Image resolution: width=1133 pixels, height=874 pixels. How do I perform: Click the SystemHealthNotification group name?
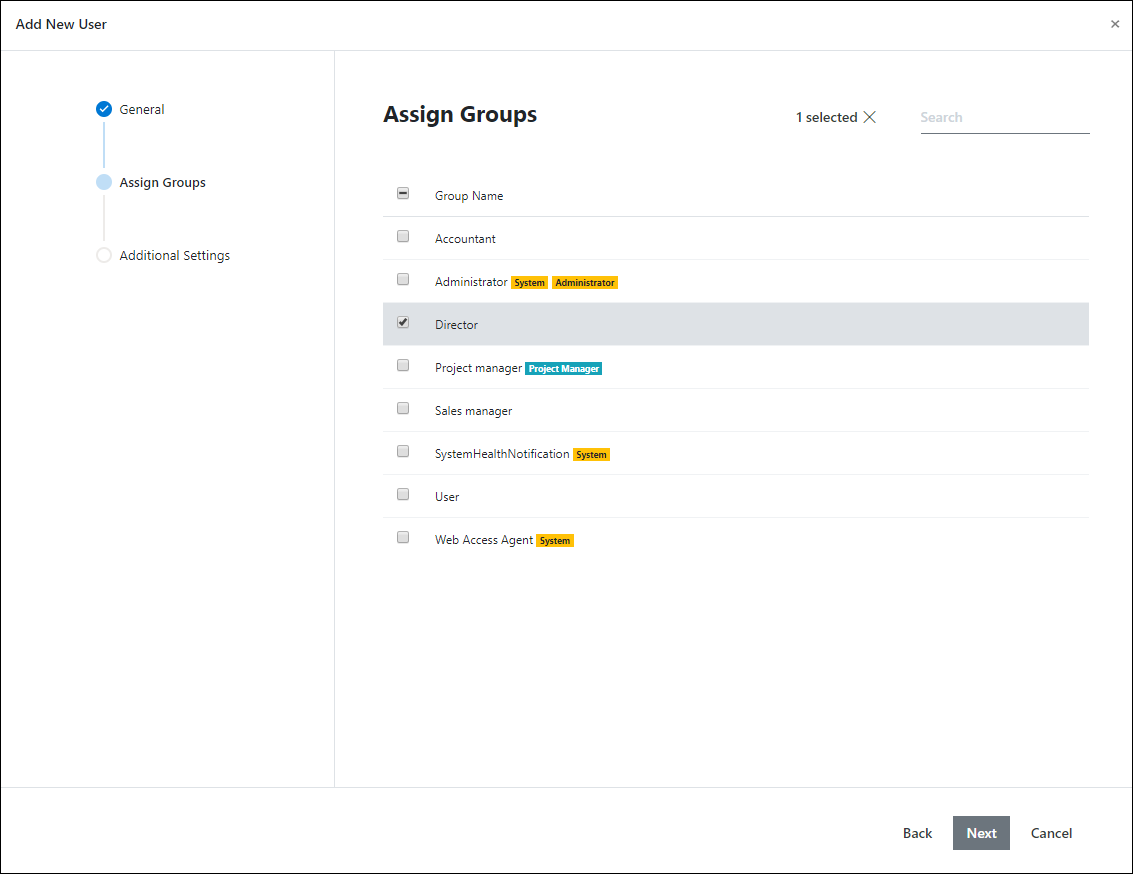[x=502, y=454]
